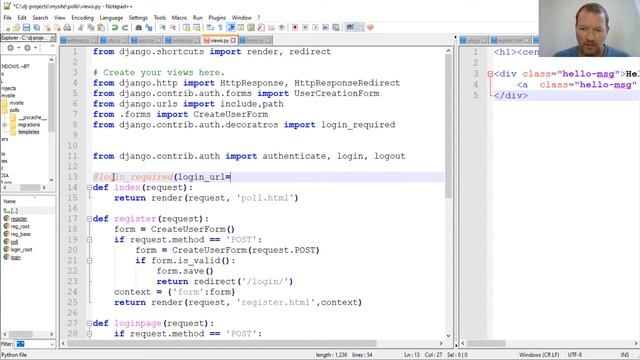
Task: Select login_root in Explorer file list
Action: (x=21, y=250)
